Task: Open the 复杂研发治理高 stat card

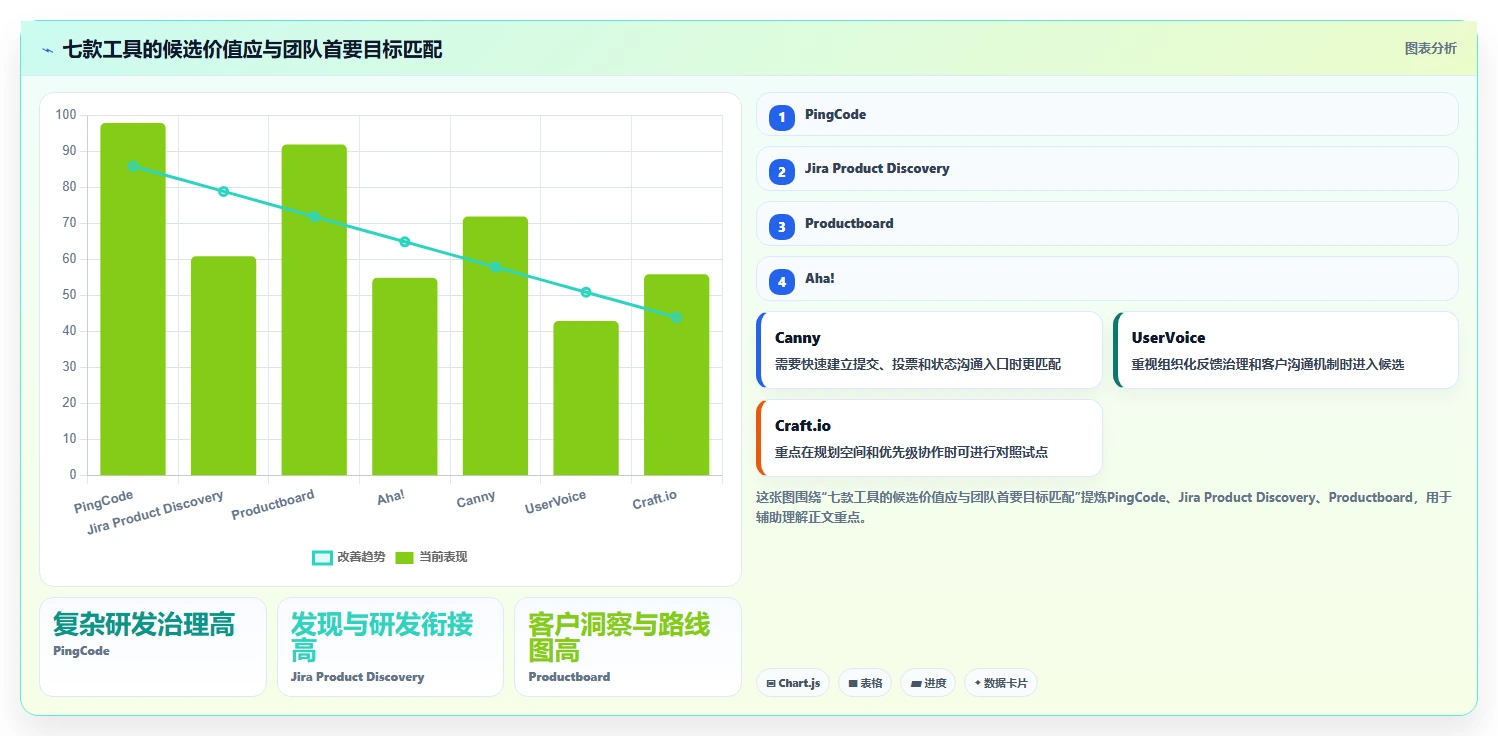Action: click(x=153, y=647)
